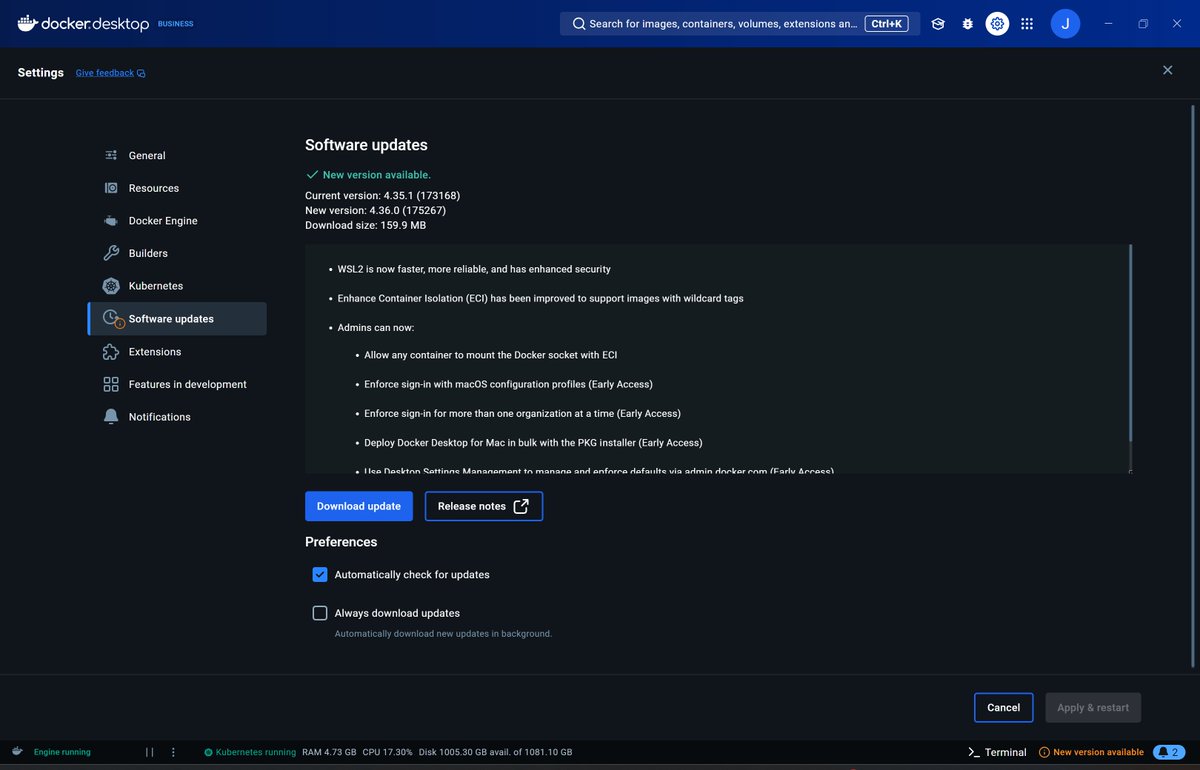
Task: Select Docker Engine in the sidebar
Action: (177, 221)
